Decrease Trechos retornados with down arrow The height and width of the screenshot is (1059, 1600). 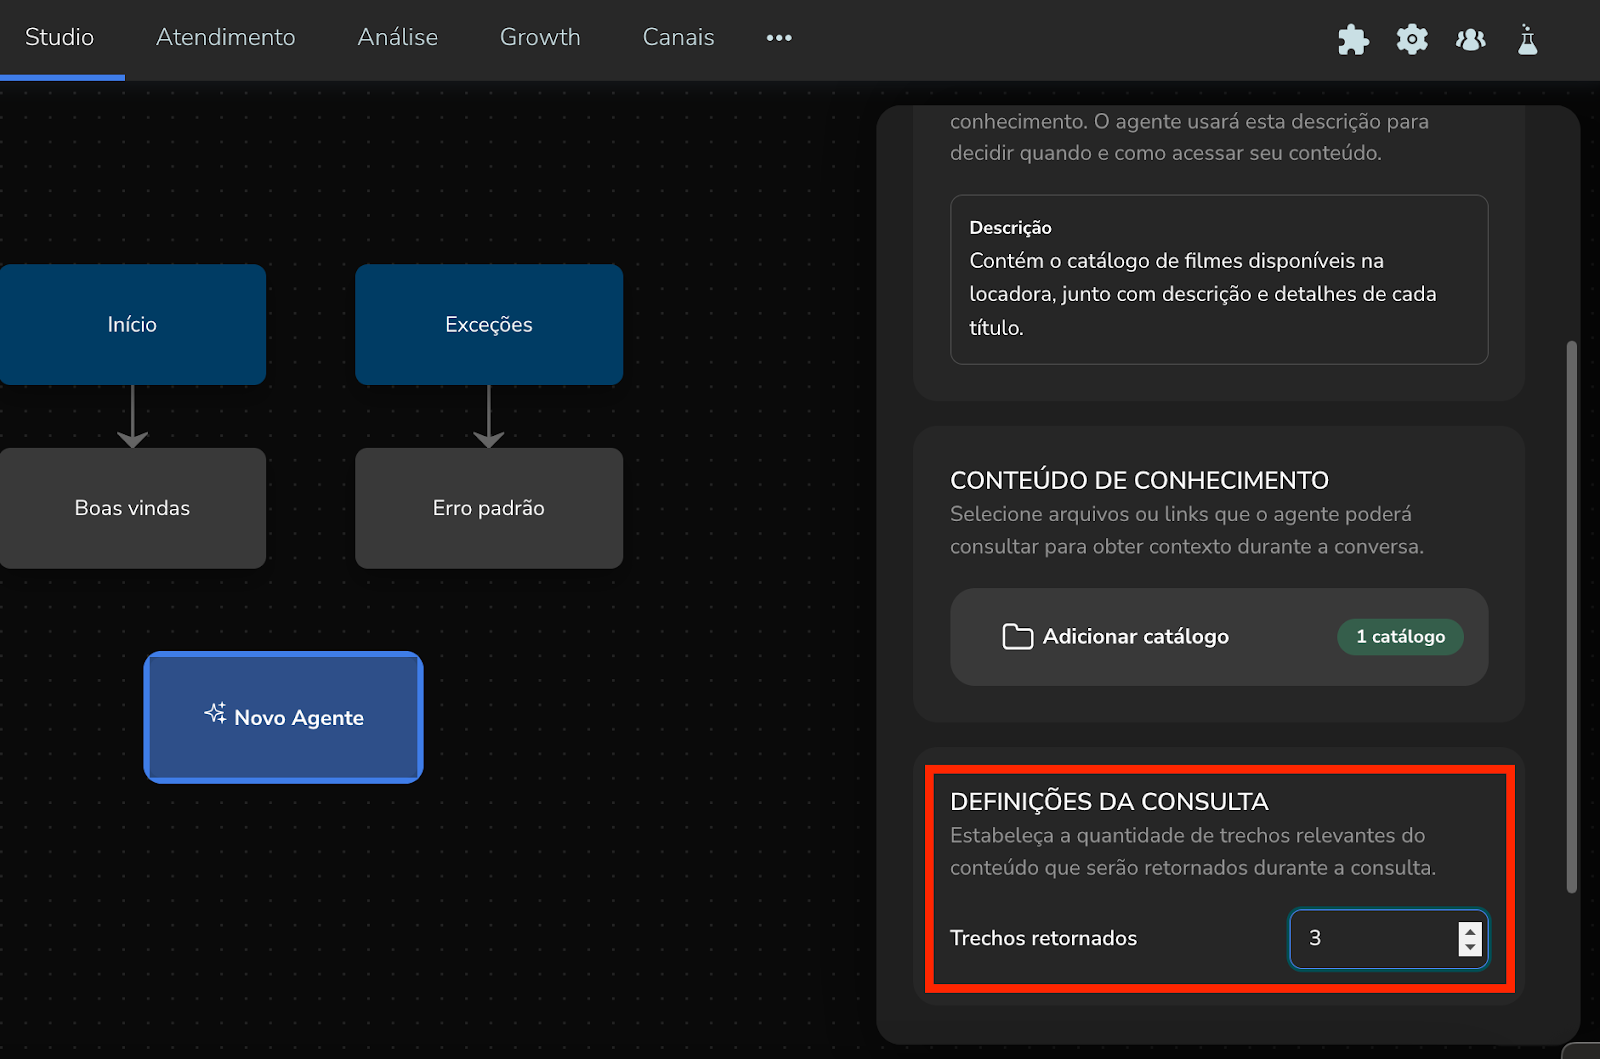pos(1470,947)
